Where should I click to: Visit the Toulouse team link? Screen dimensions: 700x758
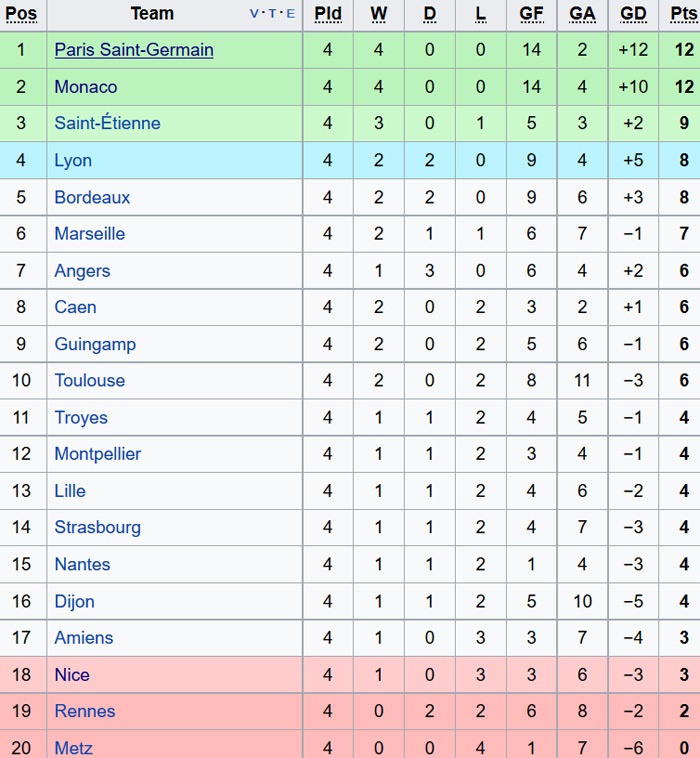(x=89, y=381)
